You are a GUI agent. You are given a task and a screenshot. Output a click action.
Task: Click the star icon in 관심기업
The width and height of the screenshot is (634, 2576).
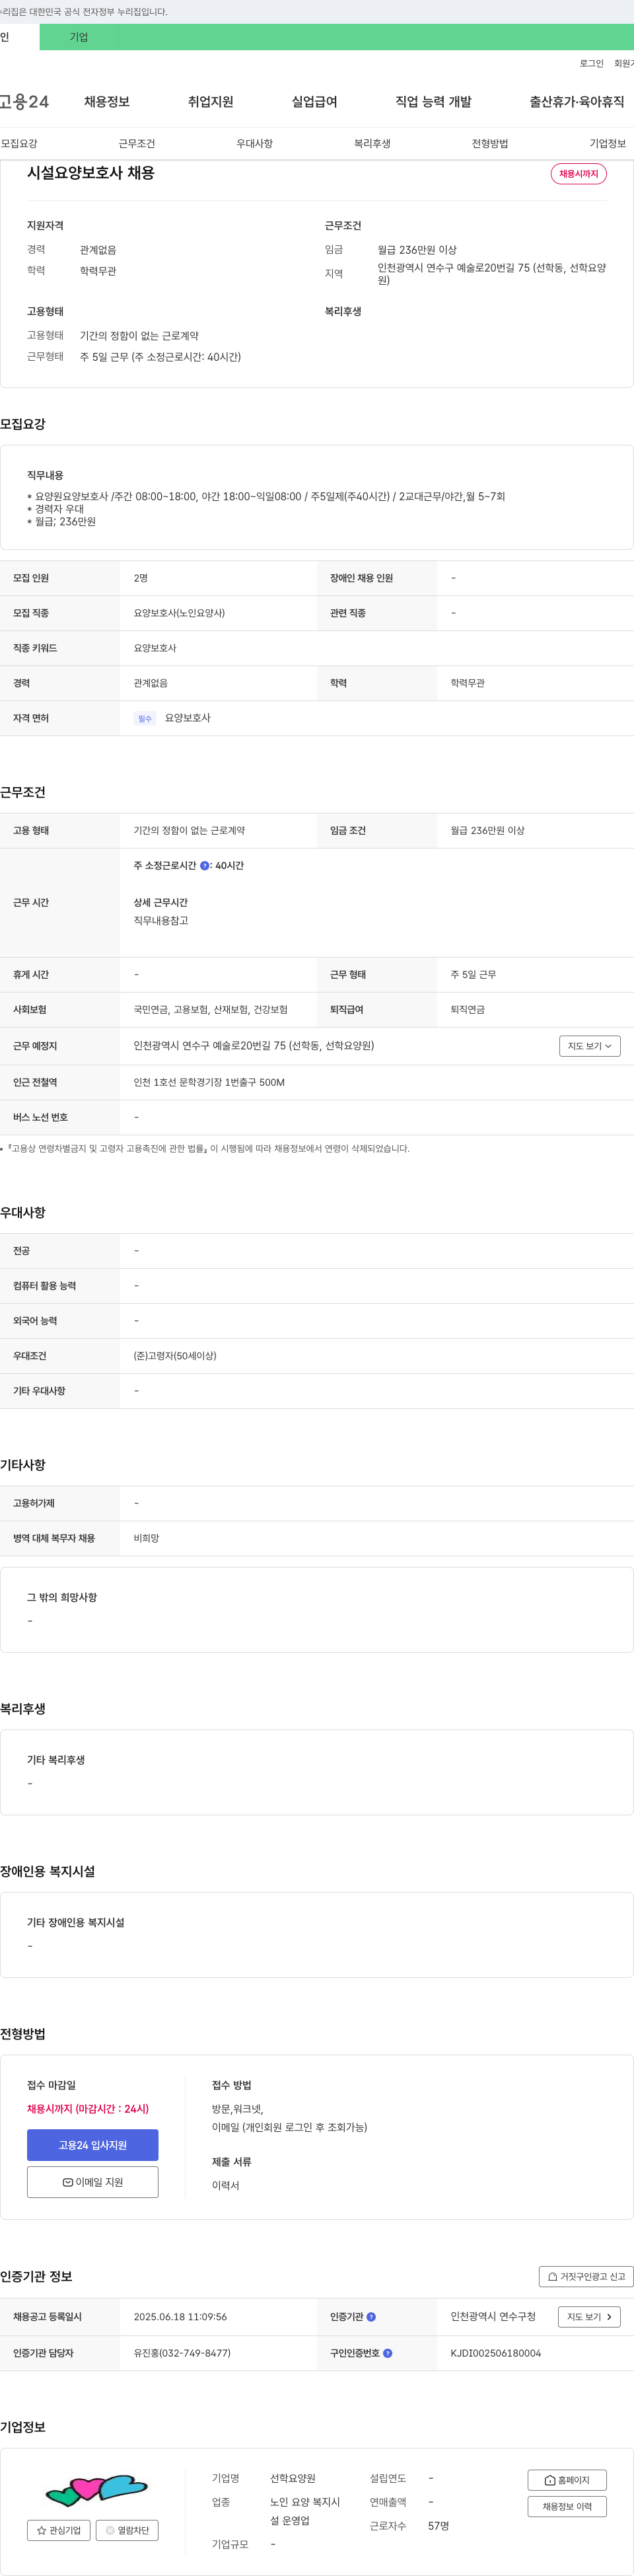click(41, 2531)
